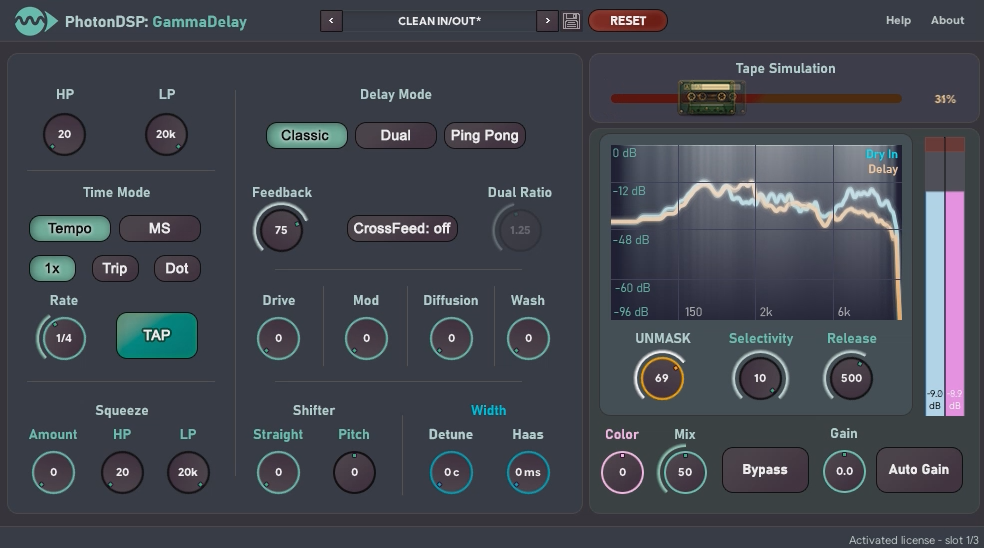Click the Release knob showing 500

pos(851,378)
